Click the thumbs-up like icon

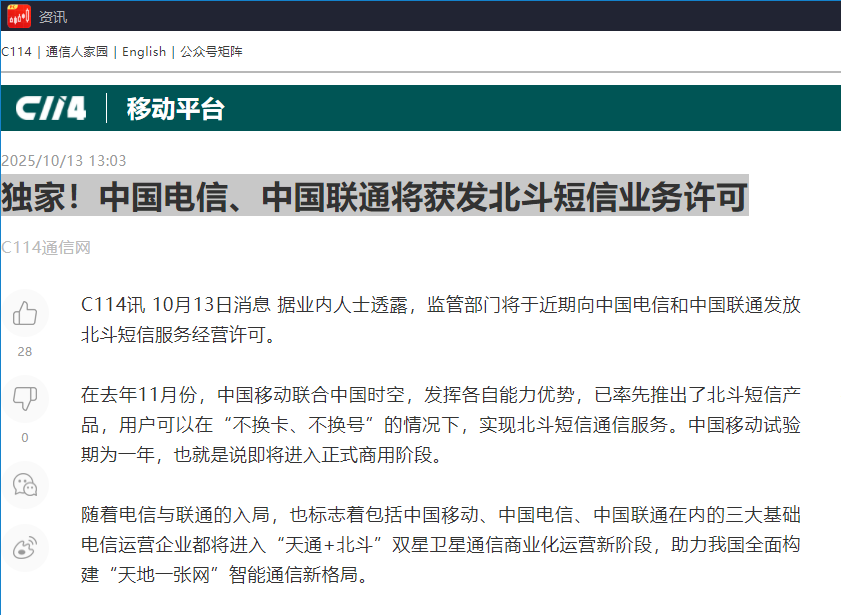(x=25, y=313)
